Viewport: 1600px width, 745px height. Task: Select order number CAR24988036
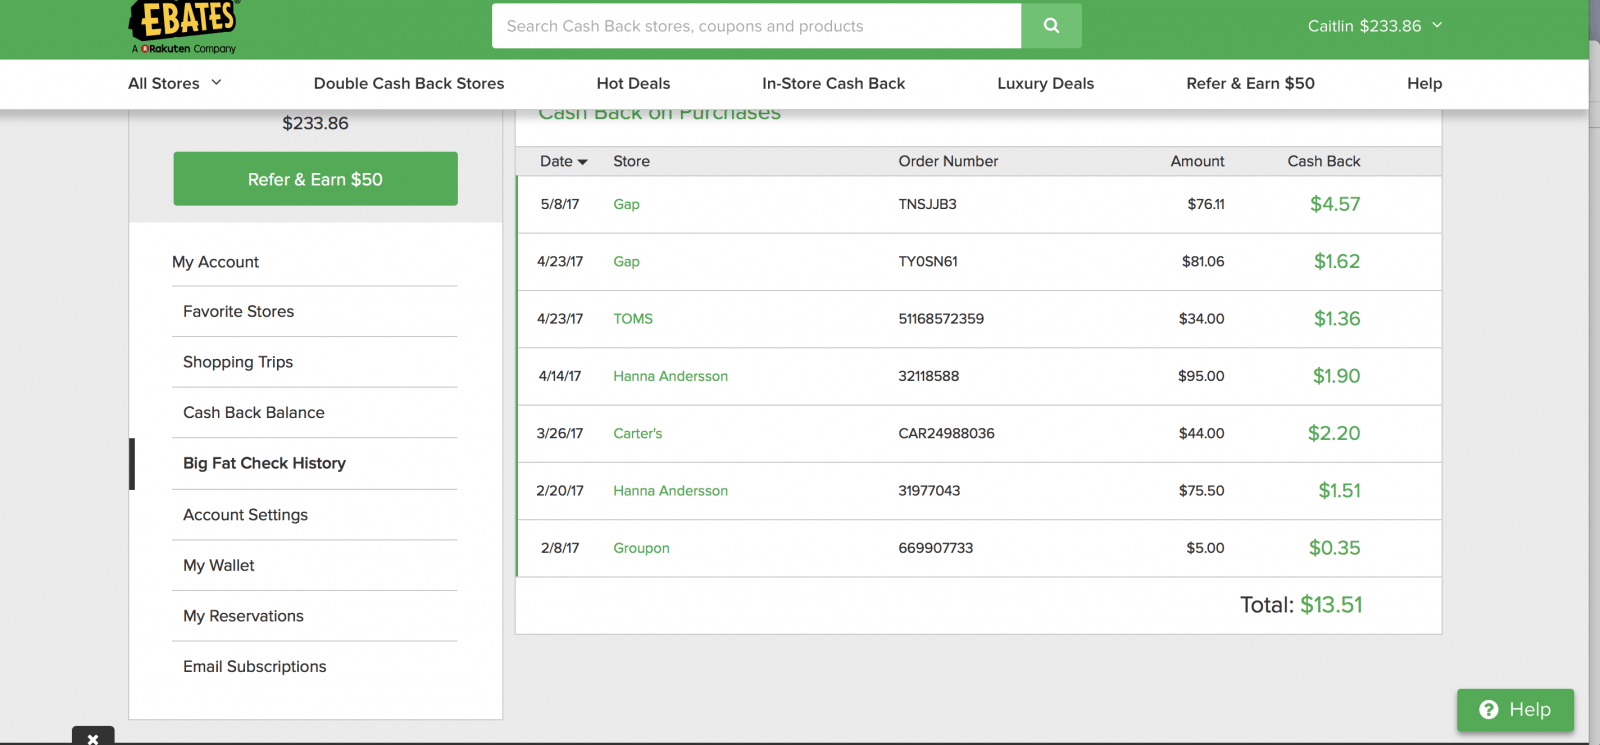point(946,433)
